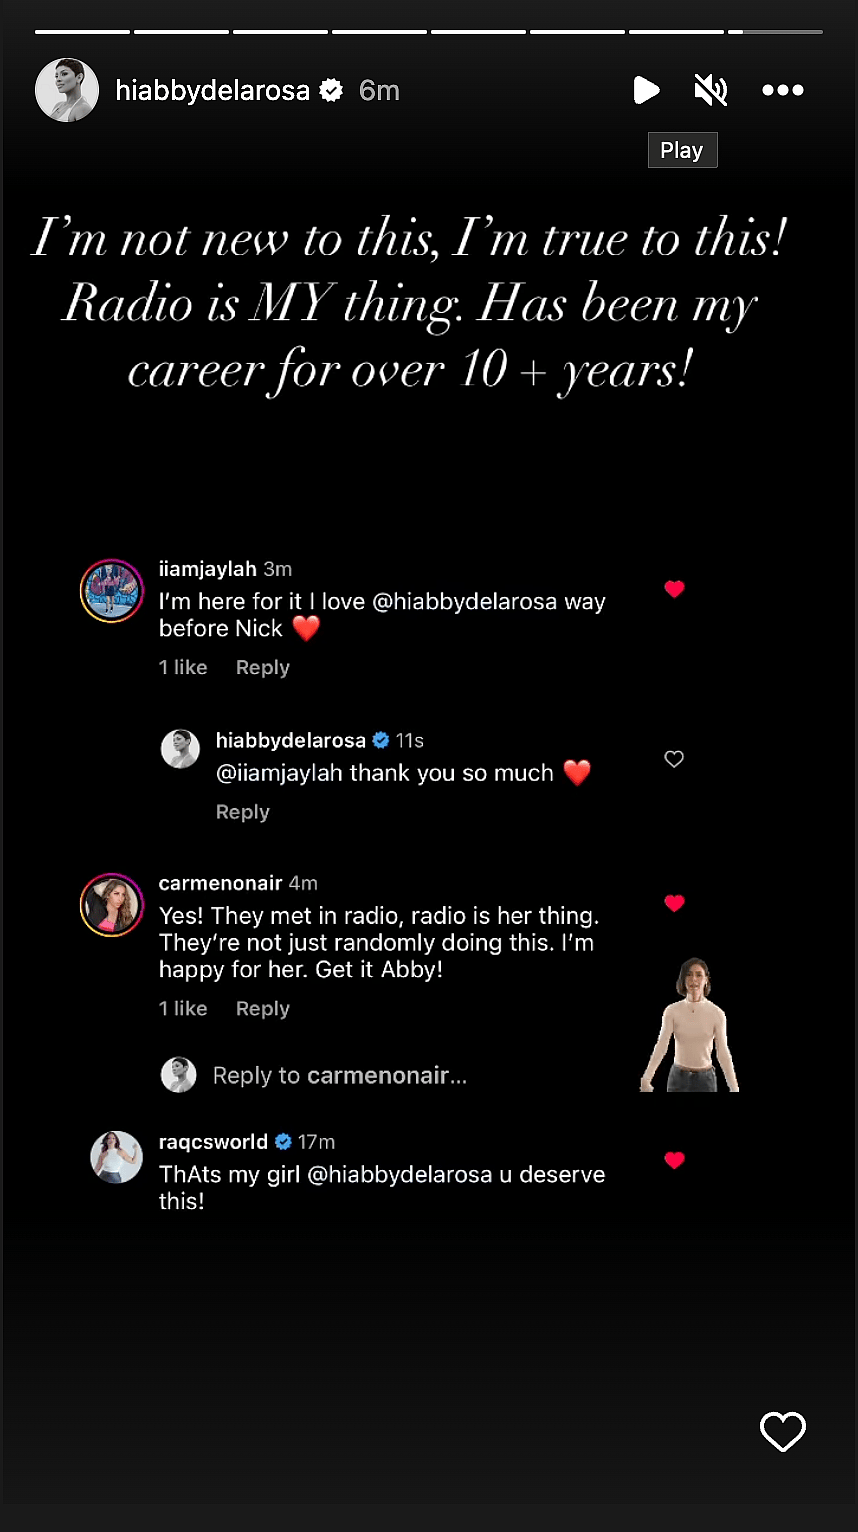View raqcsworld's profile avatar

click(116, 1157)
